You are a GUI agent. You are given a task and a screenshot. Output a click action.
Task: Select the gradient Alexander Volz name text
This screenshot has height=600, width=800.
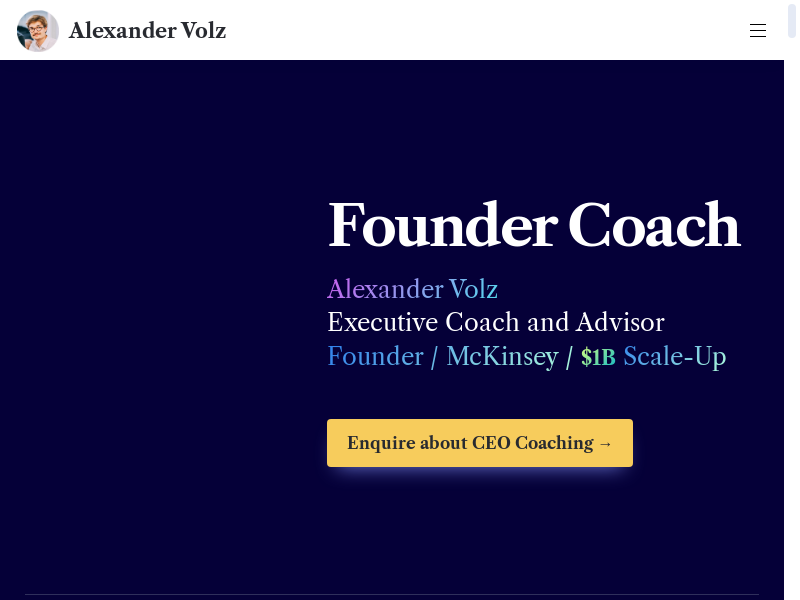(412, 290)
